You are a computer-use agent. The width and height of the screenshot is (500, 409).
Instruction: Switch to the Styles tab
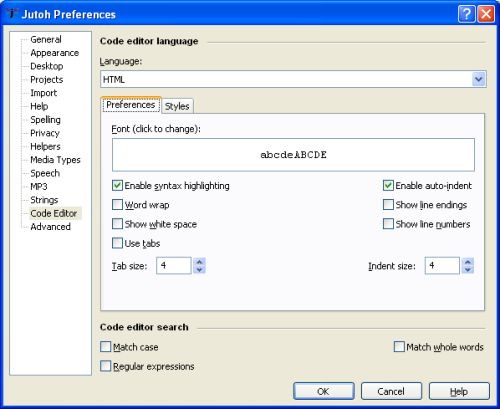[177, 106]
